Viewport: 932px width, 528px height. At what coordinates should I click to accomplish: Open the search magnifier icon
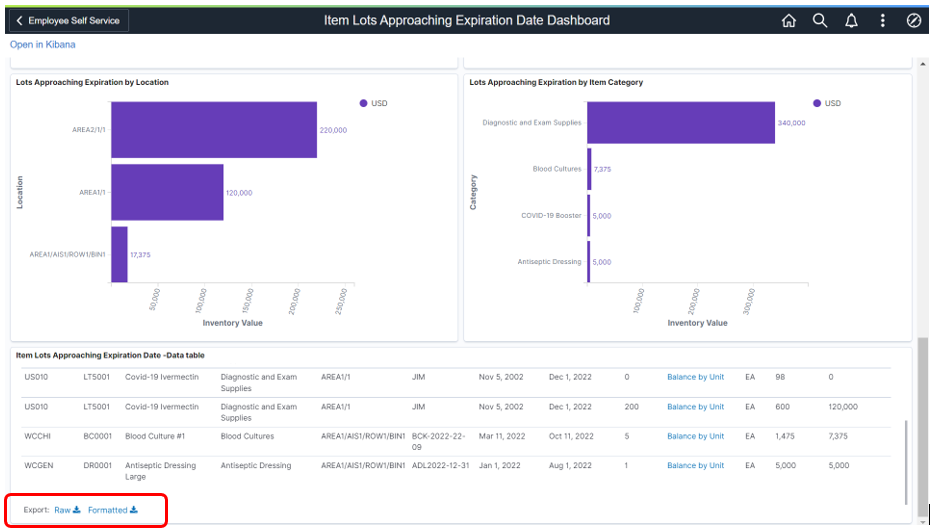tap(820, 20)
